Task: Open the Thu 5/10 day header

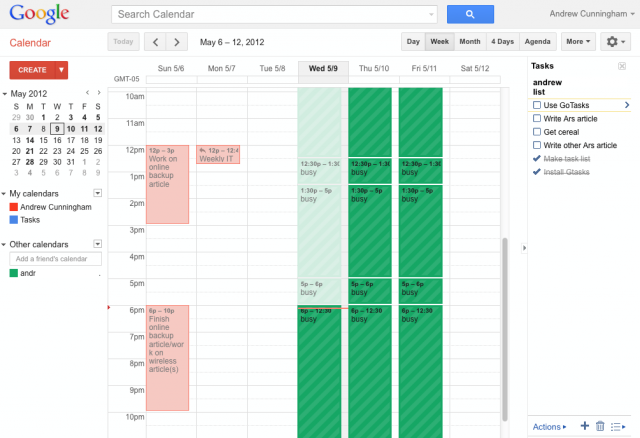Action: click(x=374, y=68)
